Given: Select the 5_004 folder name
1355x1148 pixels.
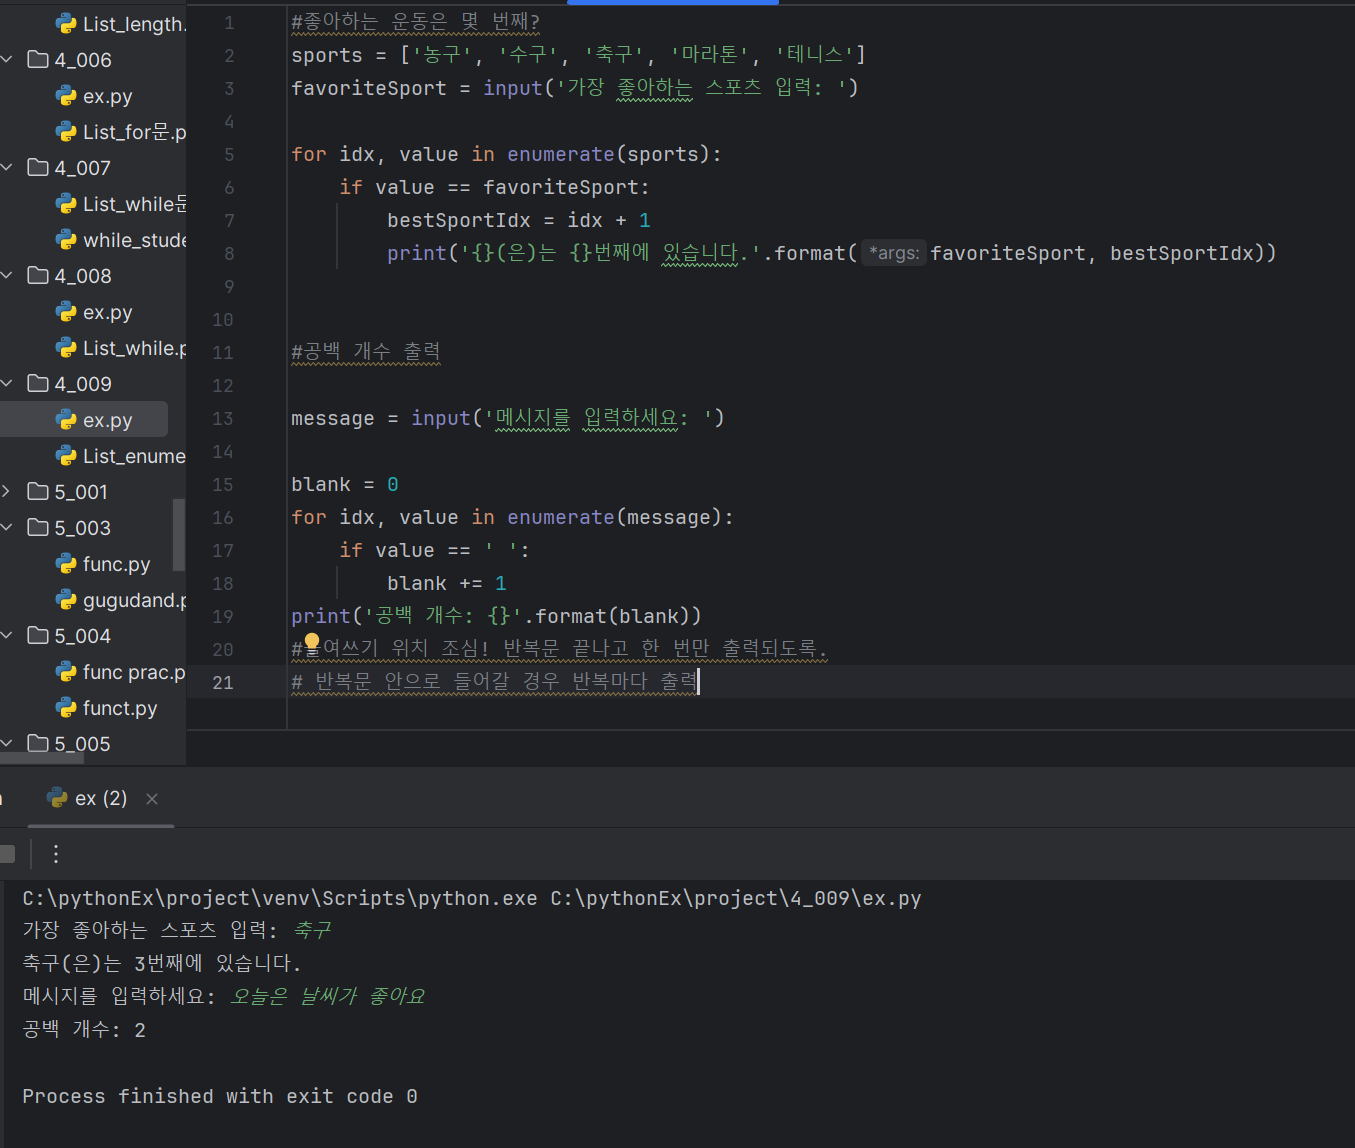Looking at the screenshot, I should coord(83,636).
